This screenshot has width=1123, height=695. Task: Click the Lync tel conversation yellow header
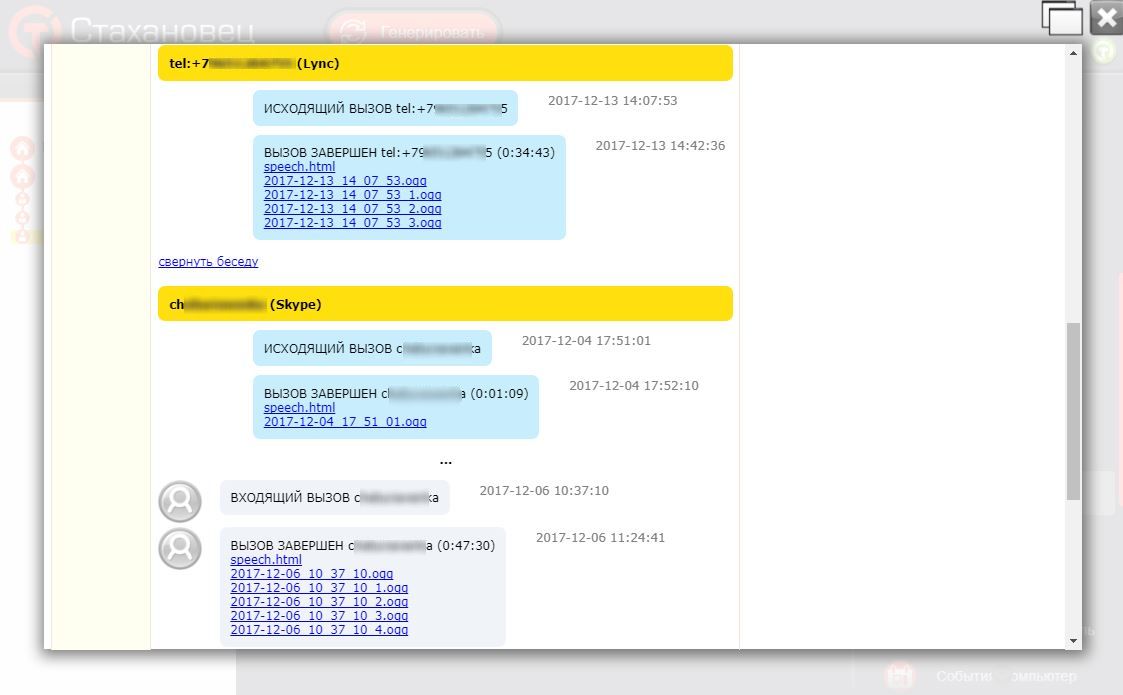tap(445, 63)
